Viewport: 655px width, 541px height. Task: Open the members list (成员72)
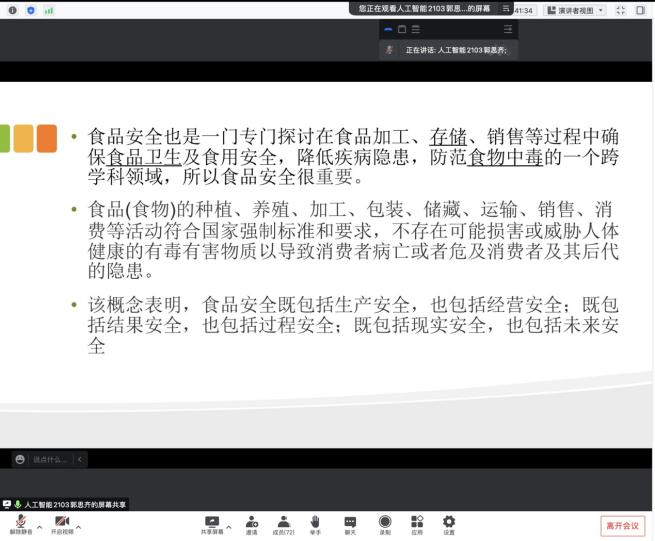284,524
